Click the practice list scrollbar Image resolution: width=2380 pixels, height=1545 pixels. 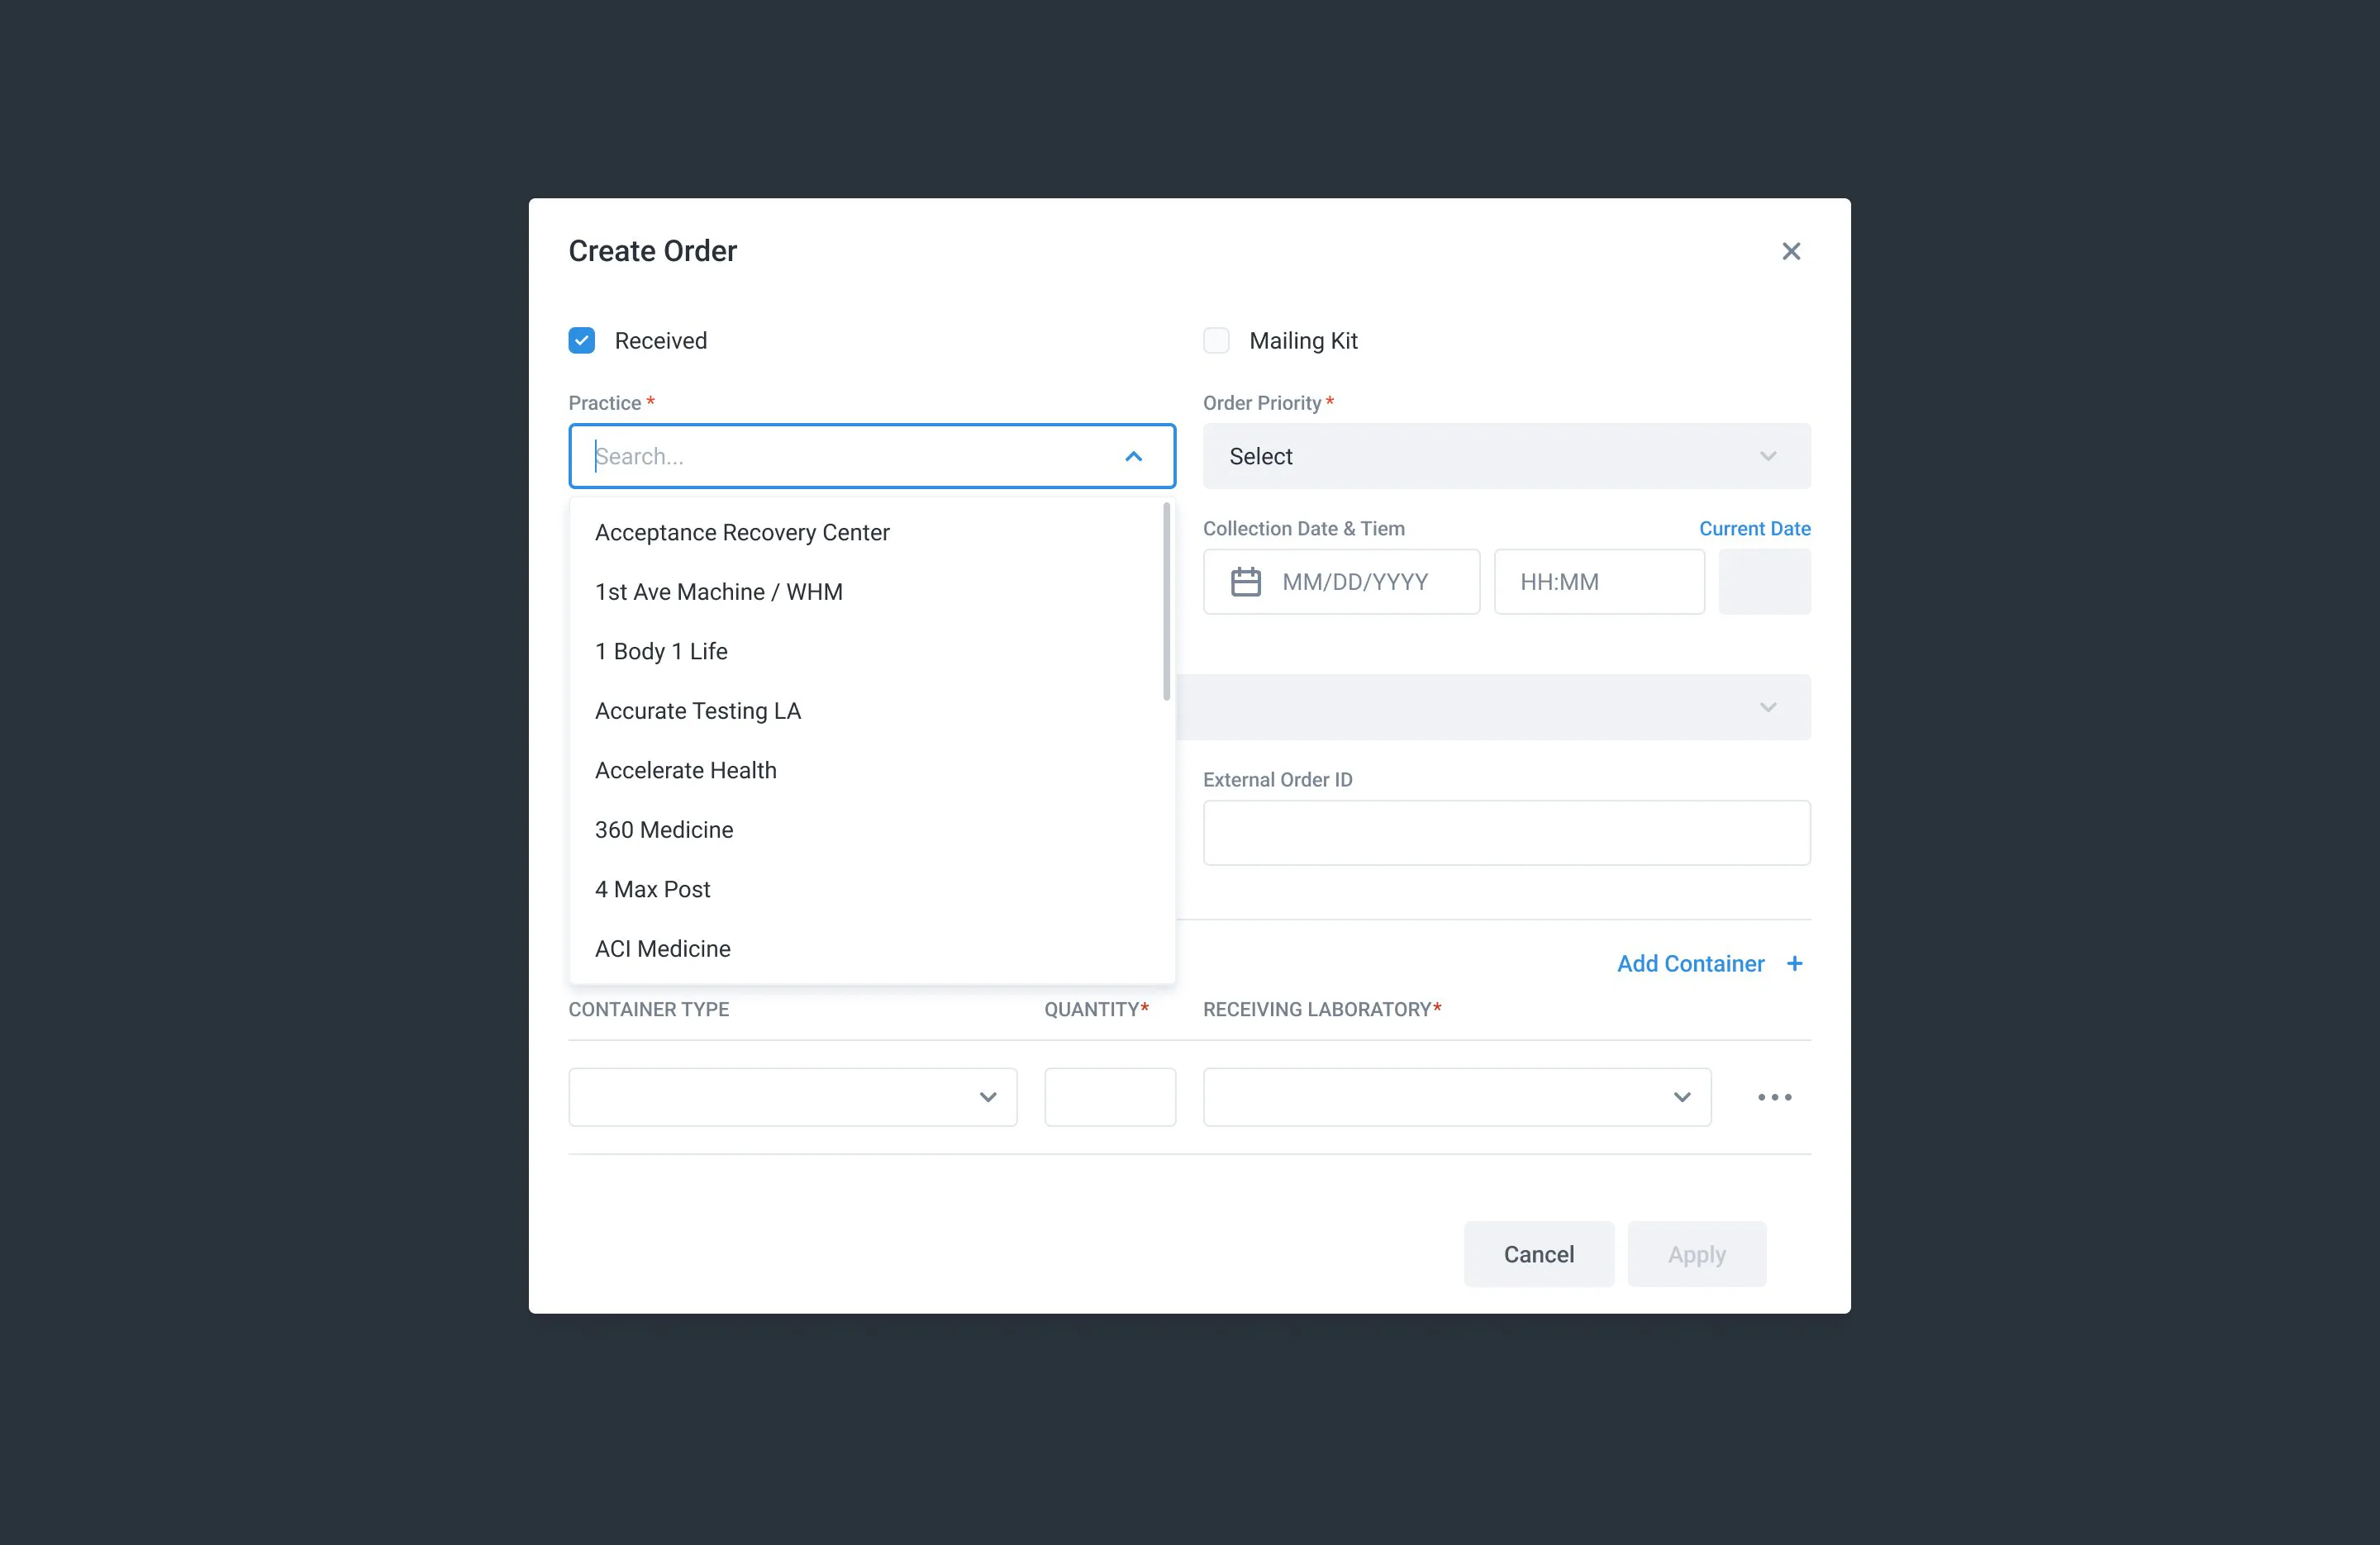1166,602
